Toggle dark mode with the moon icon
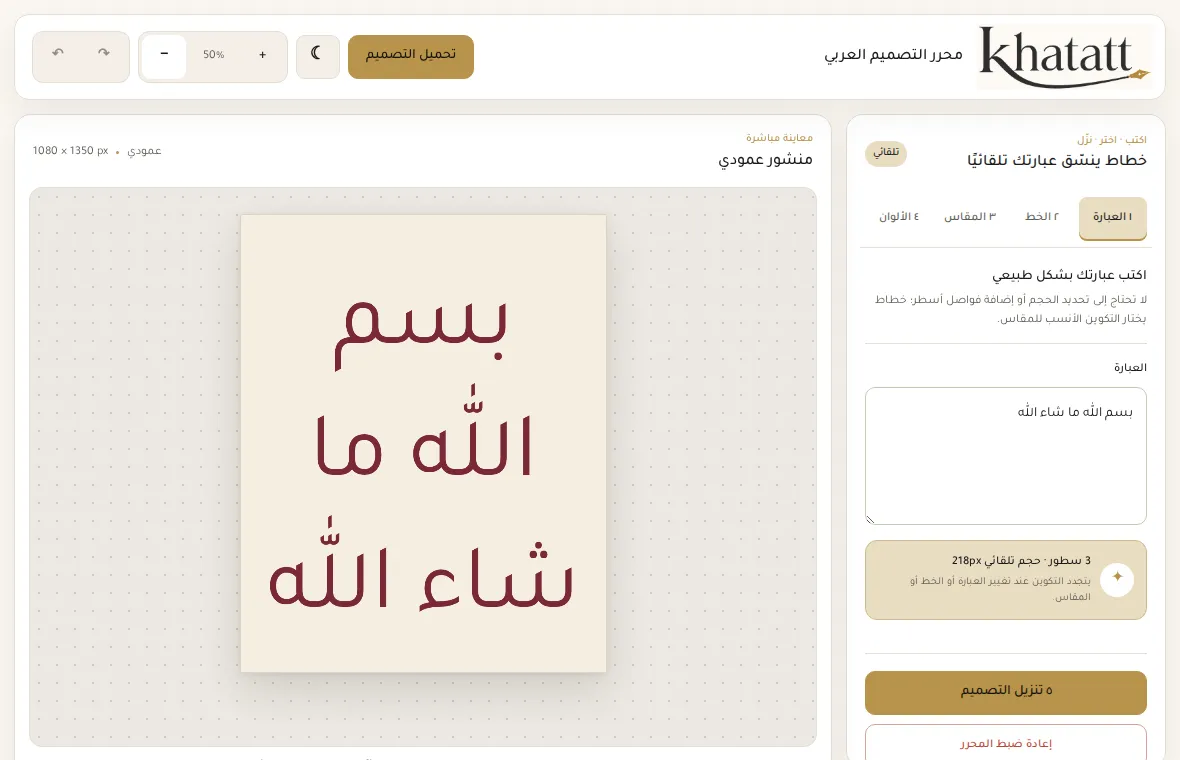Viewport: 1180px width, 760px height. click(318, 56)
